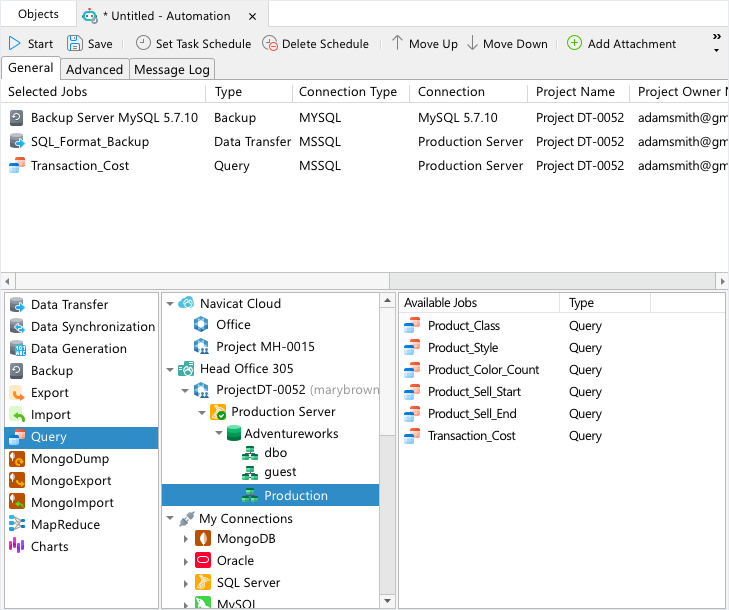
Task: Collapse the ProjectDT-0052 node
Action: click(x=185, y=391)
